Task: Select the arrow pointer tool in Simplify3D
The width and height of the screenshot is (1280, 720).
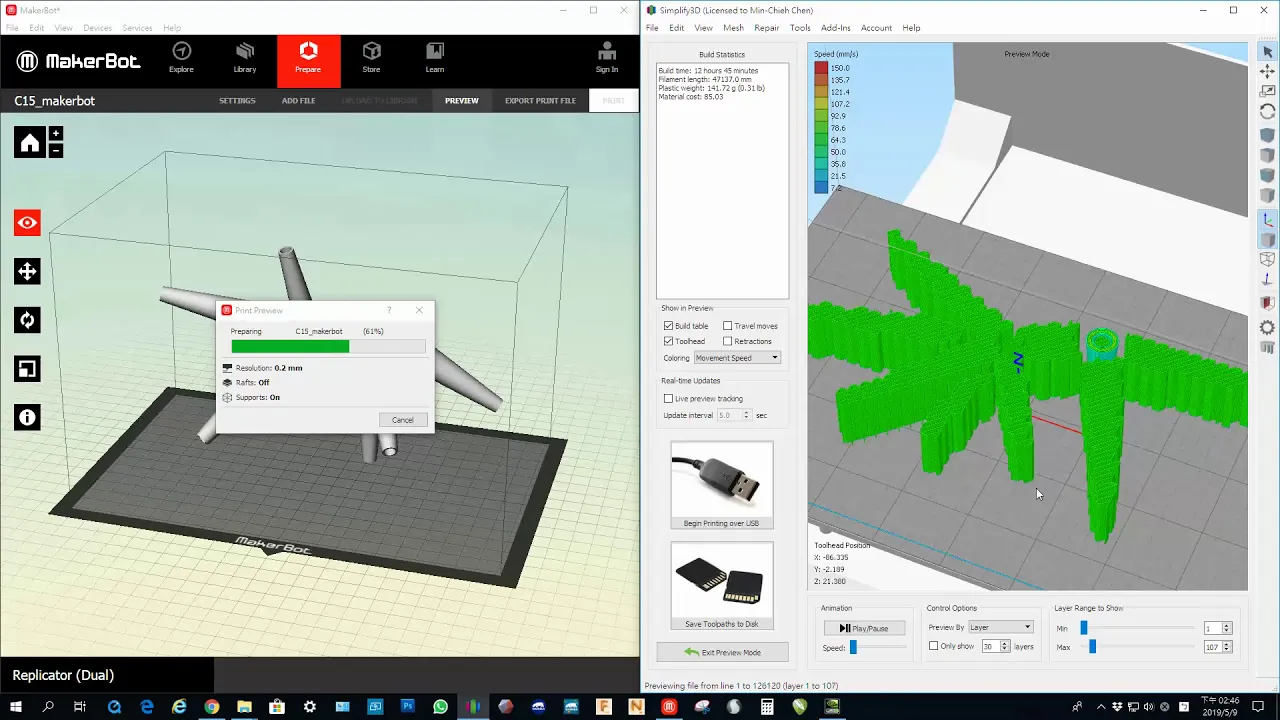Action: (1267, 52)
